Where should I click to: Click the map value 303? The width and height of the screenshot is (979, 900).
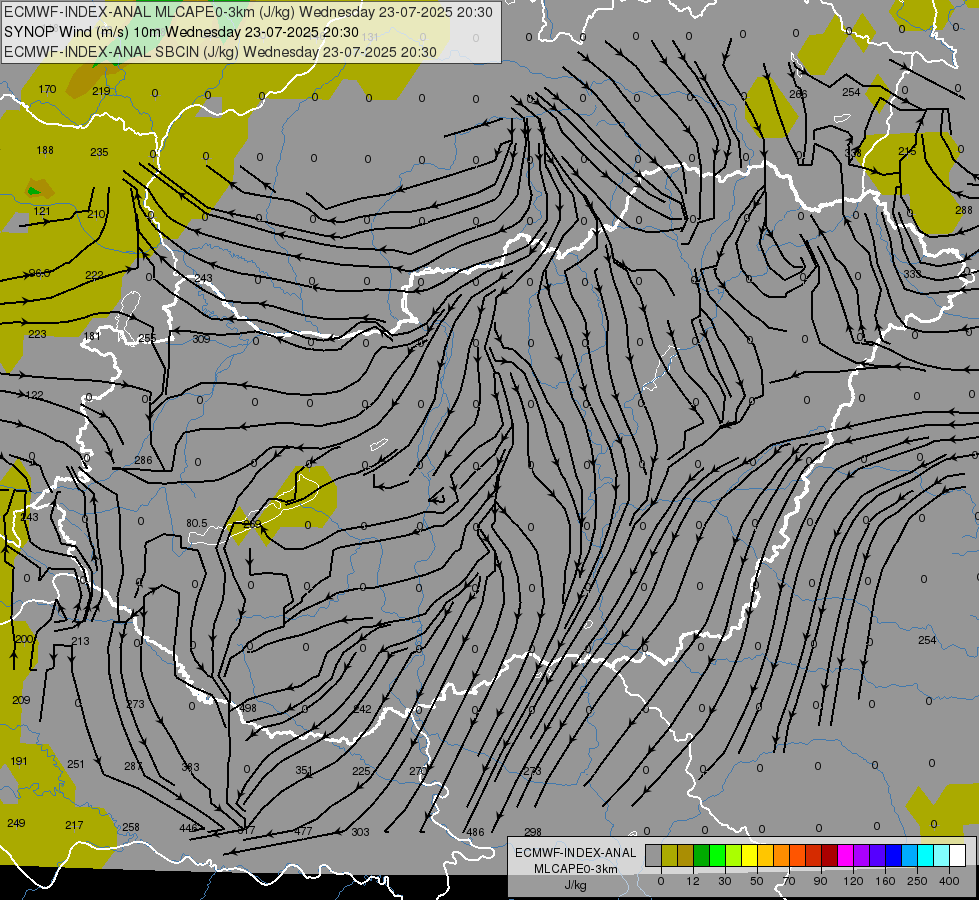360,832
